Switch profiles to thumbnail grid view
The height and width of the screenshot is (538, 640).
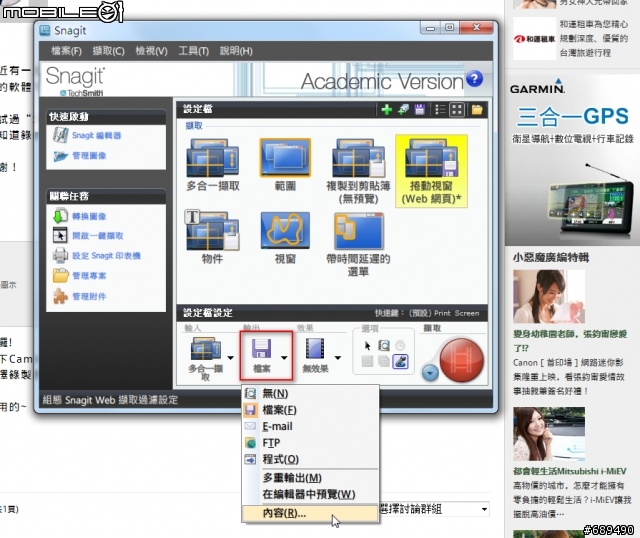pos(457,109)
